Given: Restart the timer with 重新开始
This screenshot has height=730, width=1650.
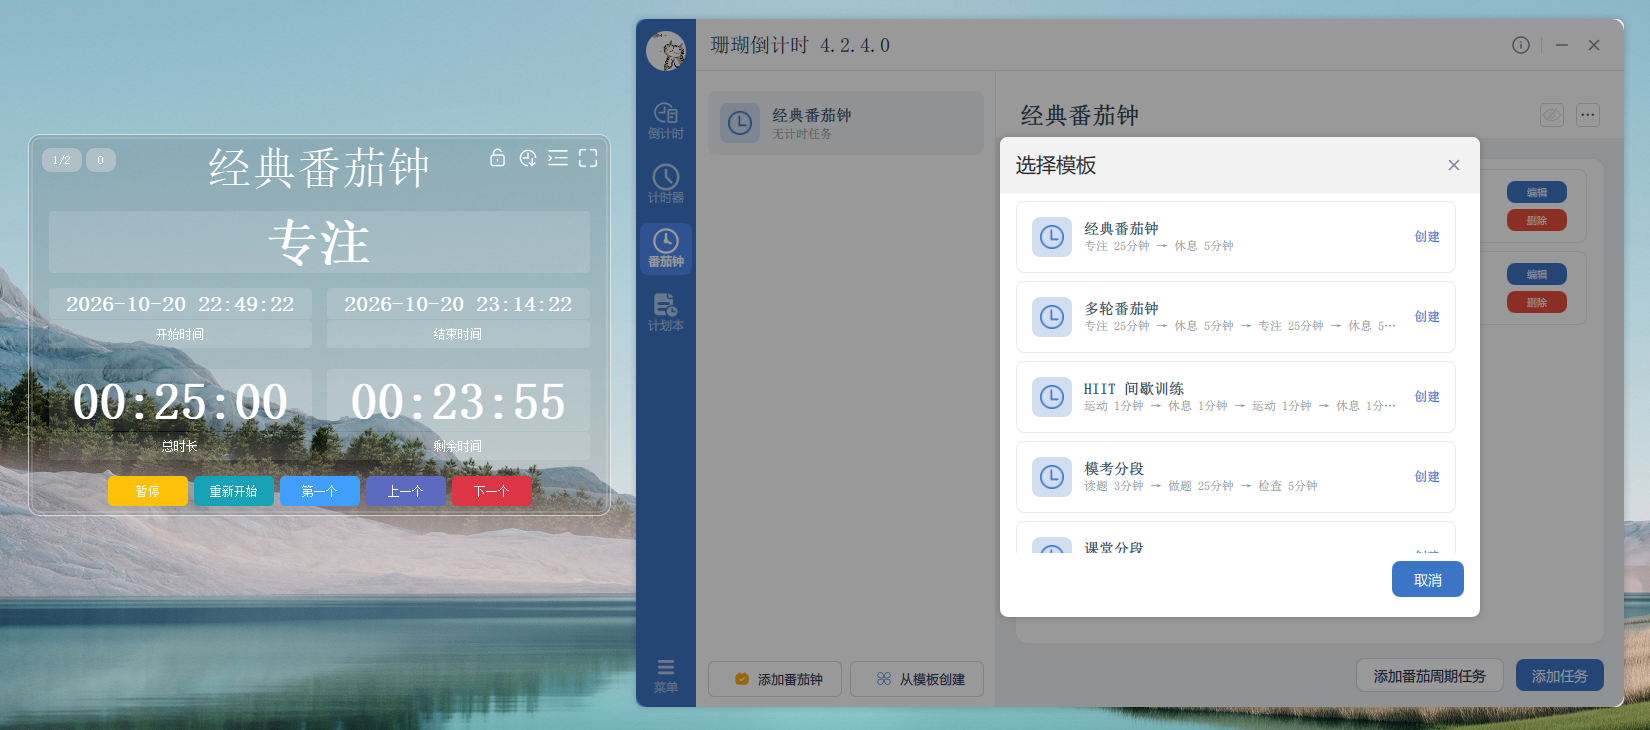Looking at the screenshot, I should coord(234,491).
